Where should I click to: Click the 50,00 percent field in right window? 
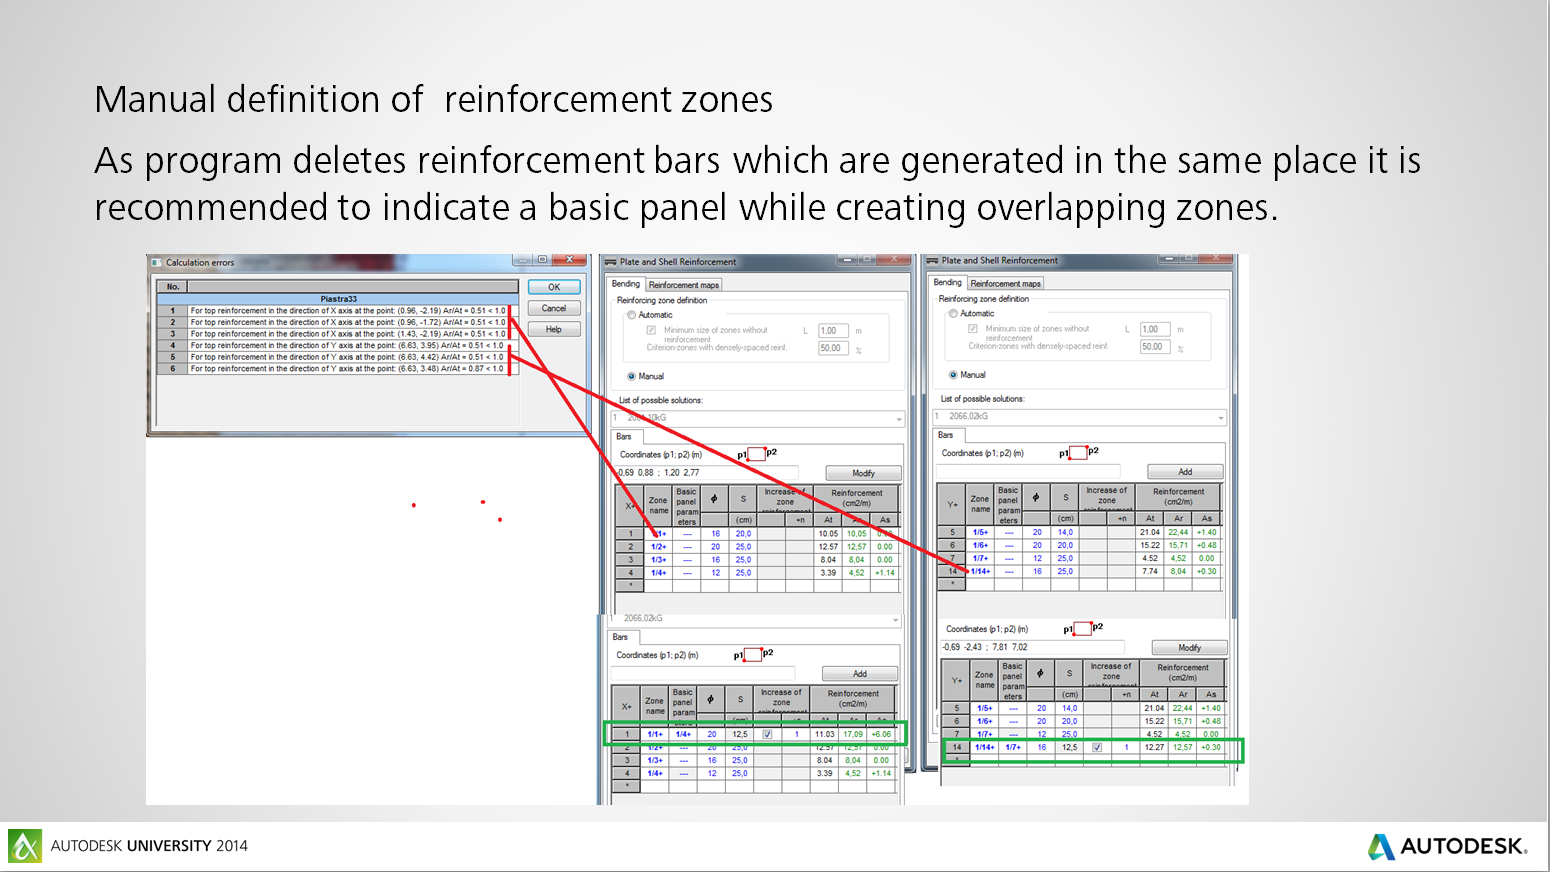click(x=1155, y=347)
